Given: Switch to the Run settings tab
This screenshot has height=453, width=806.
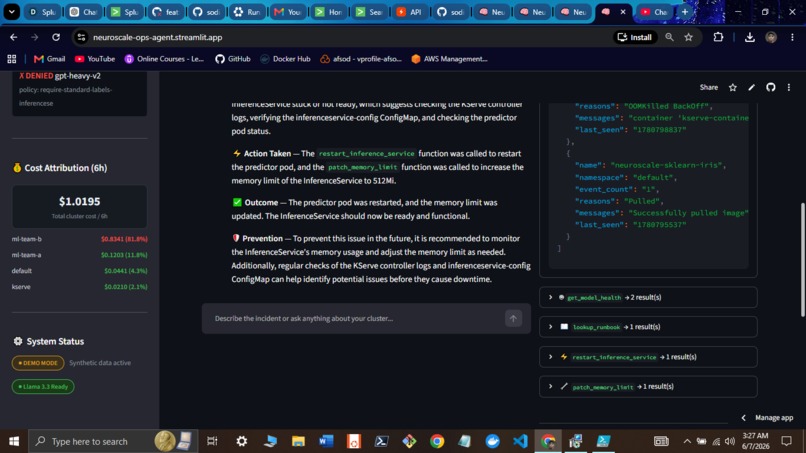Looking at the screenshot, I should [x=247, y=12].
